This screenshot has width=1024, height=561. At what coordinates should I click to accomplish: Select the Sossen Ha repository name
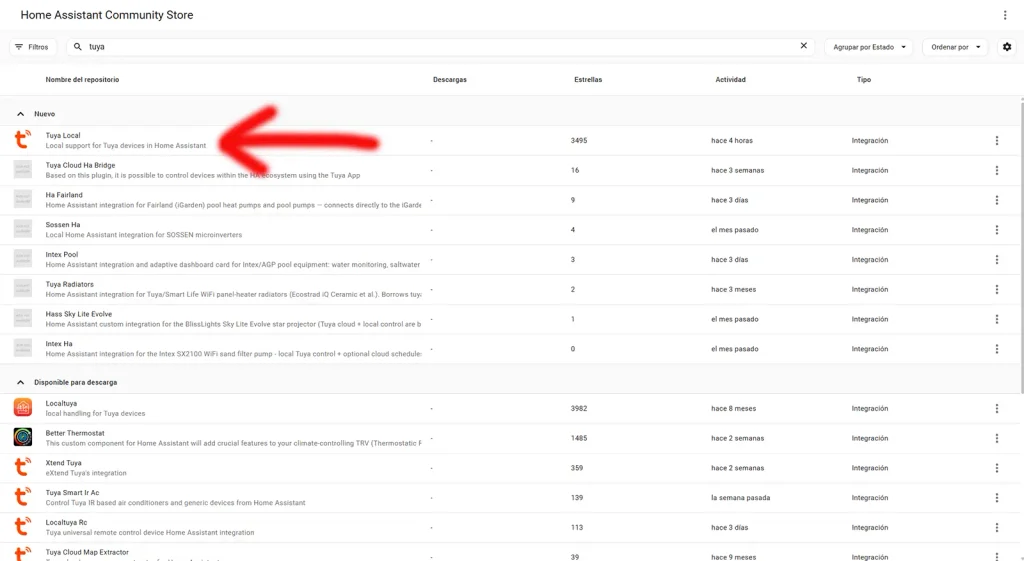(63, 225)
